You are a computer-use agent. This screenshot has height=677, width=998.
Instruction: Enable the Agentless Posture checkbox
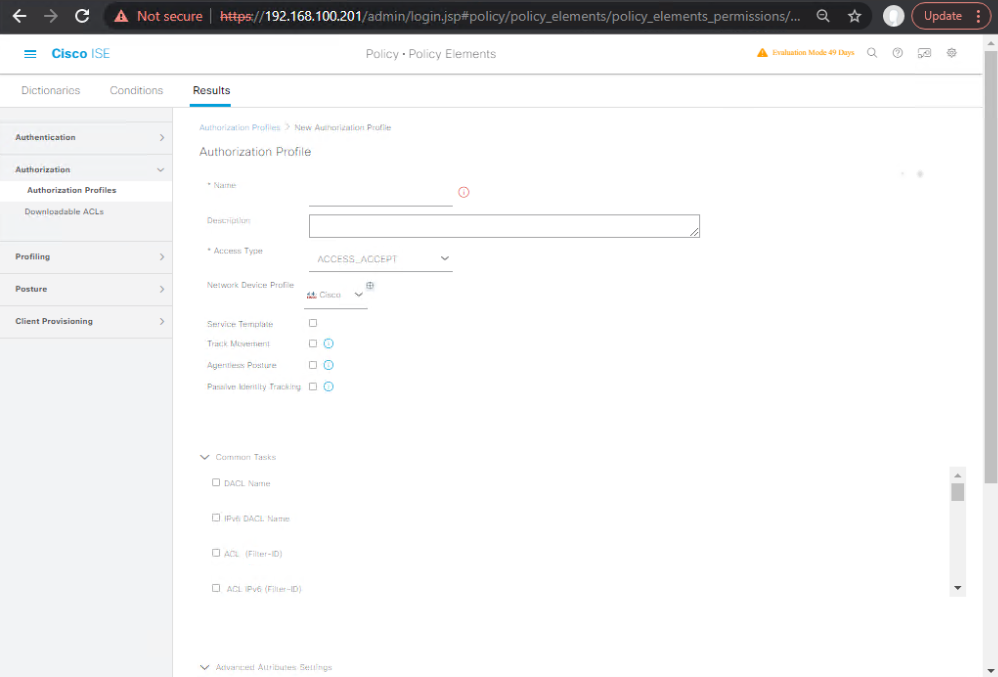313,365
